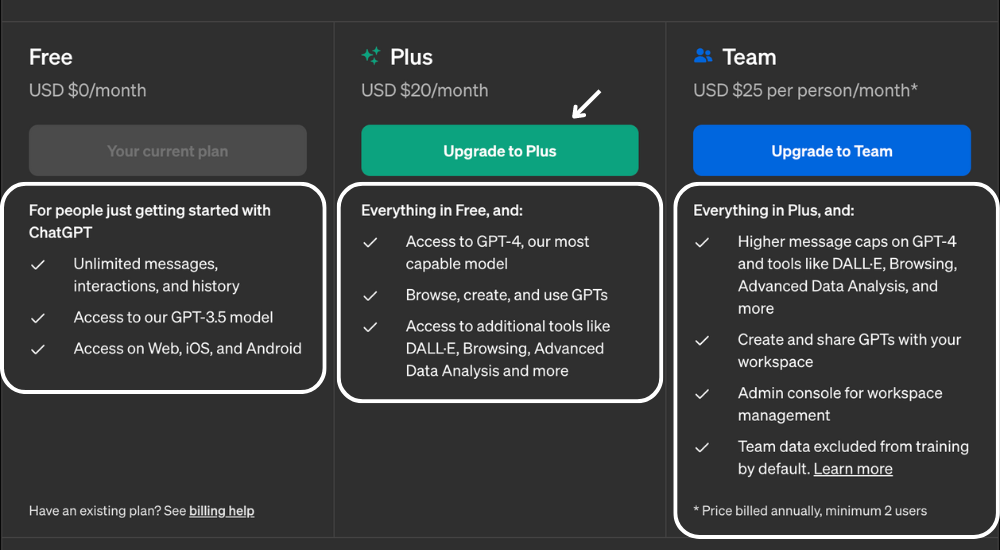Click the USD $25 per person/month price
This screenshot has width=1000, height=550.
point(805,90)
